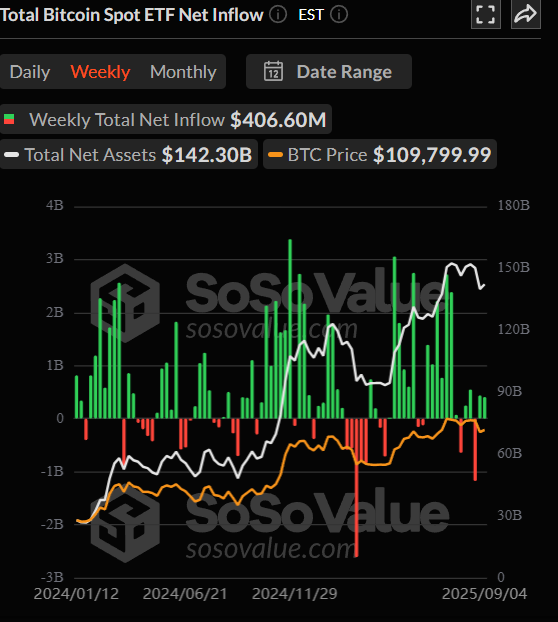Click the 2024/06/21 axis date label
Screen dimensions: 558x622
coord(185,594)
